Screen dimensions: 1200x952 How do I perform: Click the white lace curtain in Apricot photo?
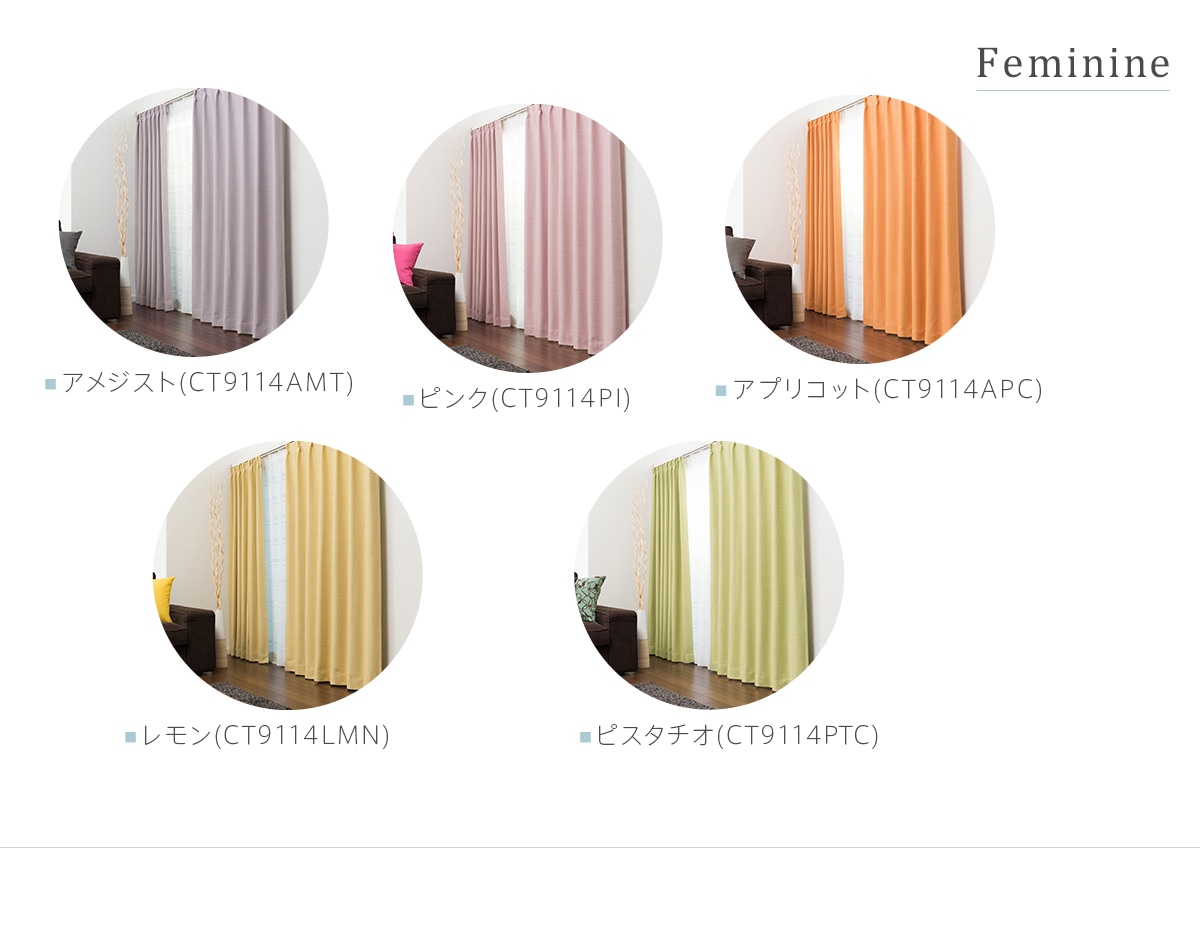853,213
